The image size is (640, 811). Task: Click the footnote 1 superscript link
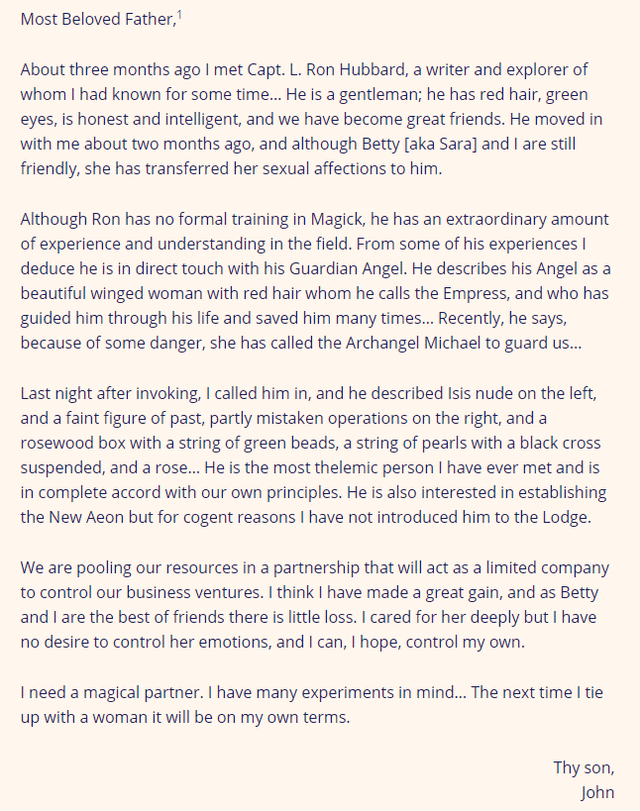(179, 15)
